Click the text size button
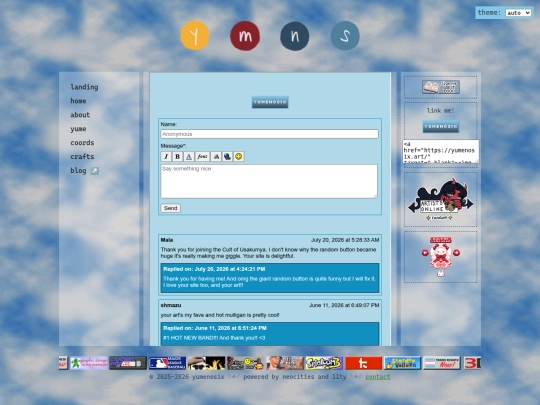This screenshot has height=405, width=540. coord(216,157)
